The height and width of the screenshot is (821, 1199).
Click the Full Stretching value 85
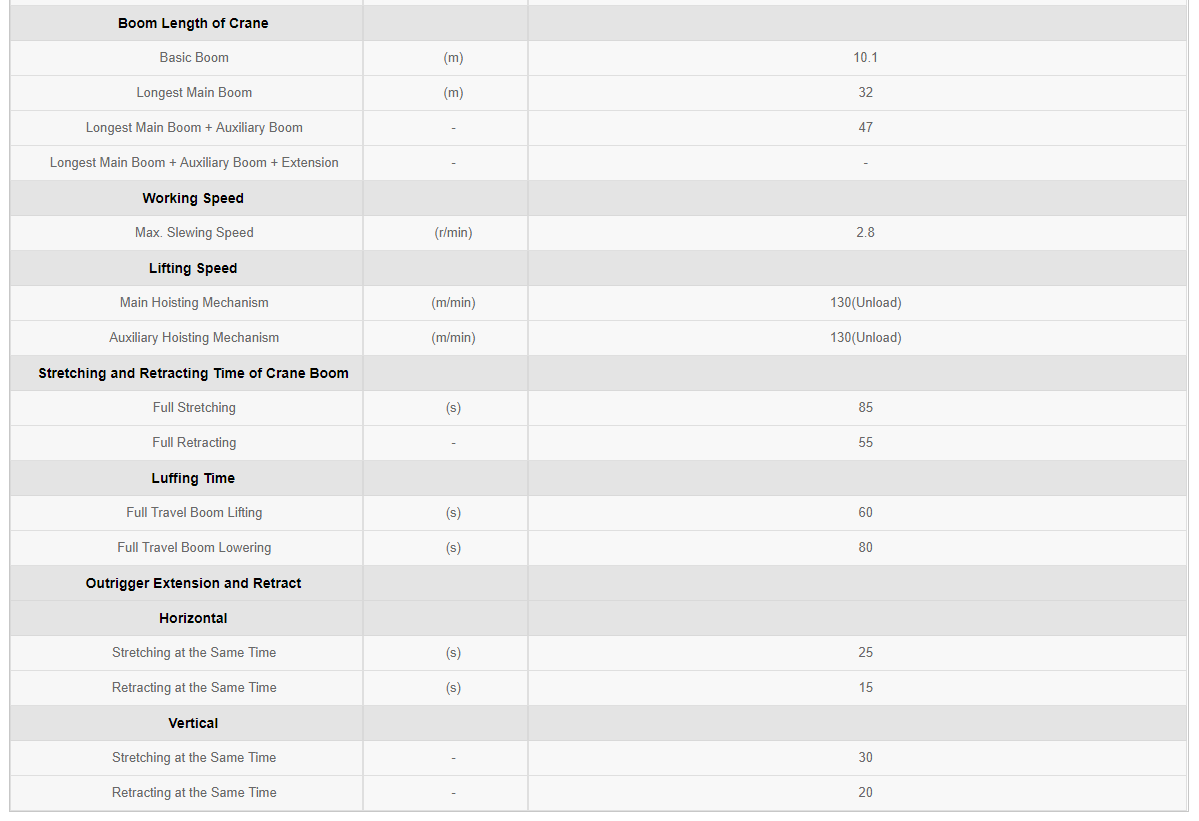tap(865, 407)
